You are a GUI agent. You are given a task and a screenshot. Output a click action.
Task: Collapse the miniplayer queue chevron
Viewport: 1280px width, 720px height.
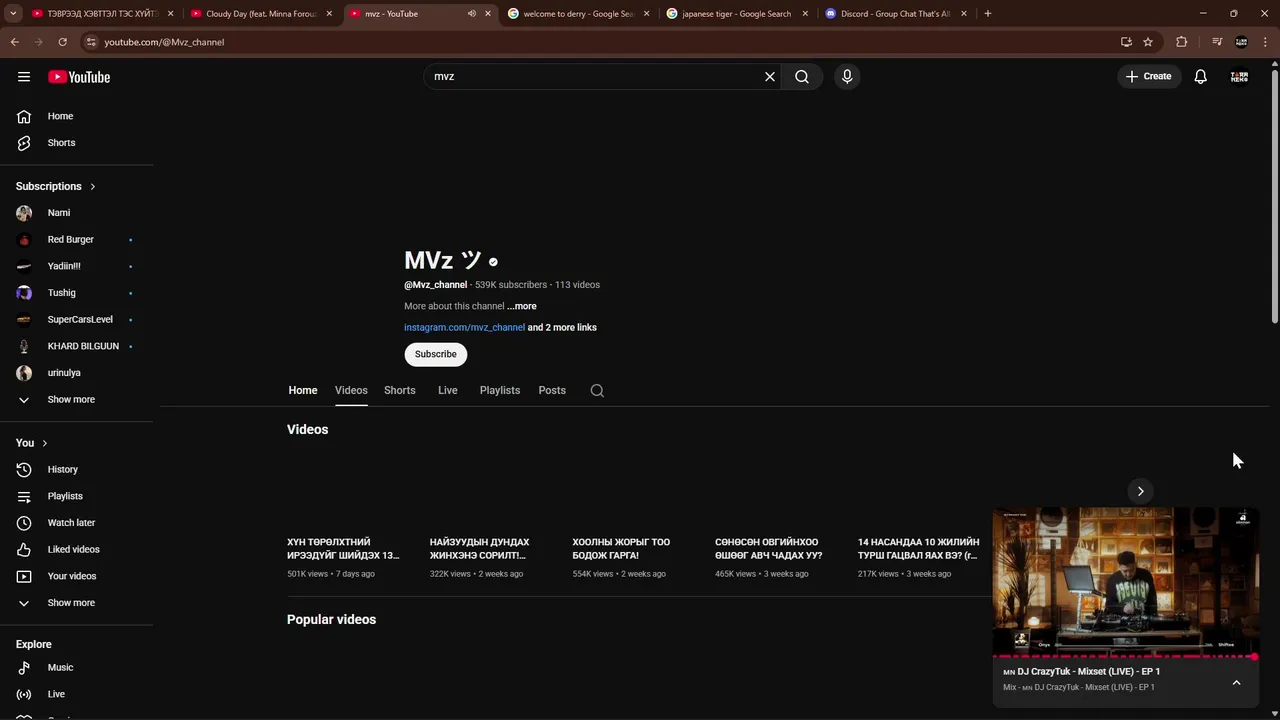click(x=1236, y=683)
